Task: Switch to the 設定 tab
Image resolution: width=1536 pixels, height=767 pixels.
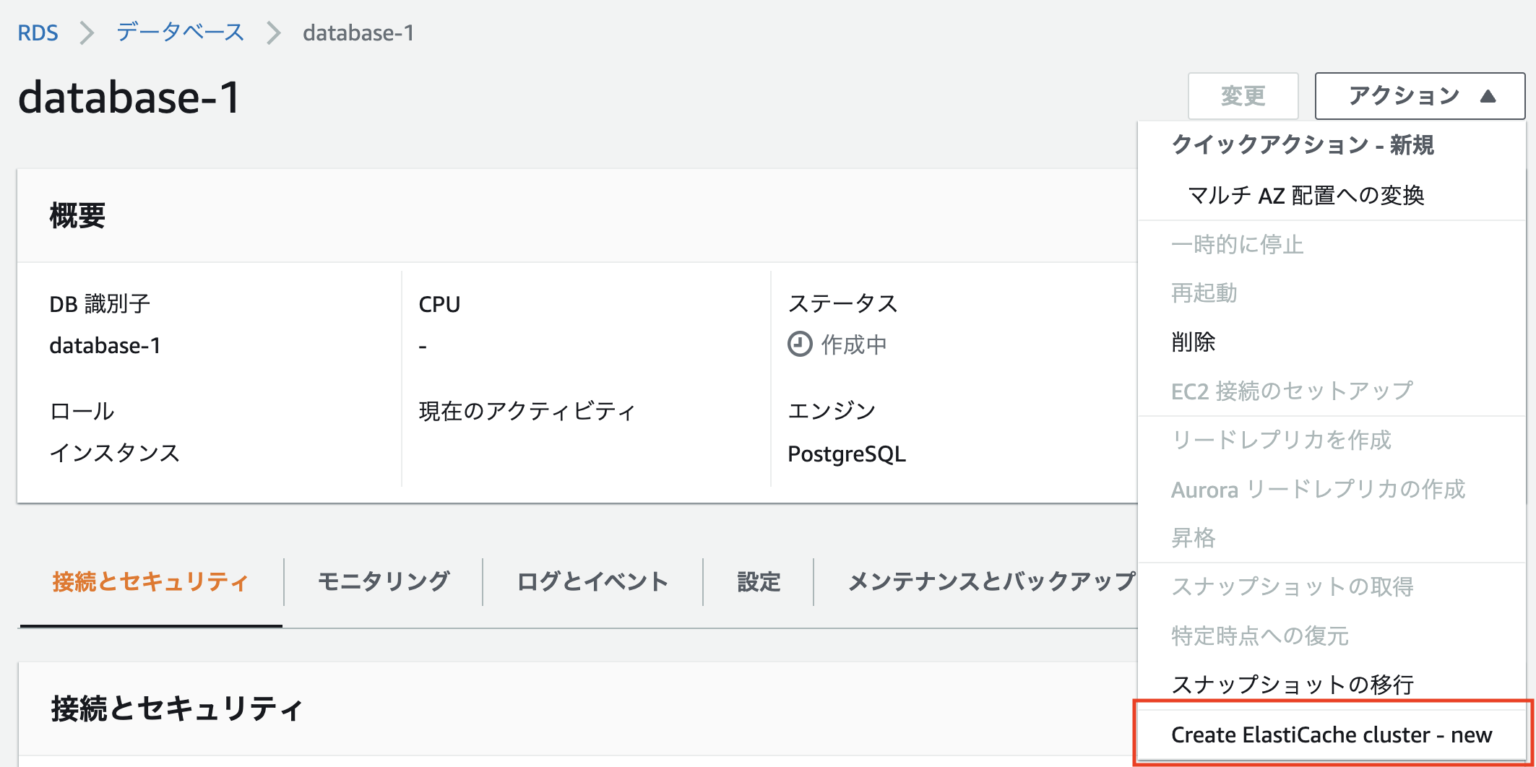Action: coord(758,581)
